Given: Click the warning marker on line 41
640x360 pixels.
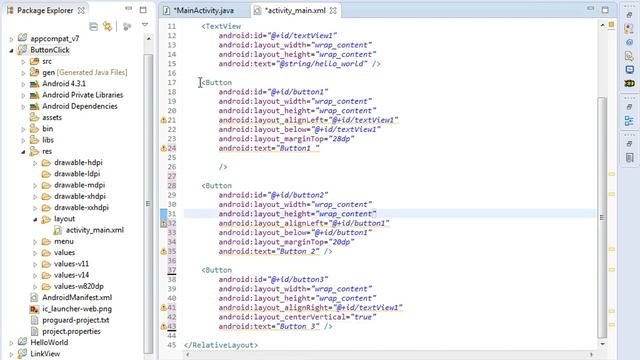Looking at the screenshot, I should (x=163, y=308).
